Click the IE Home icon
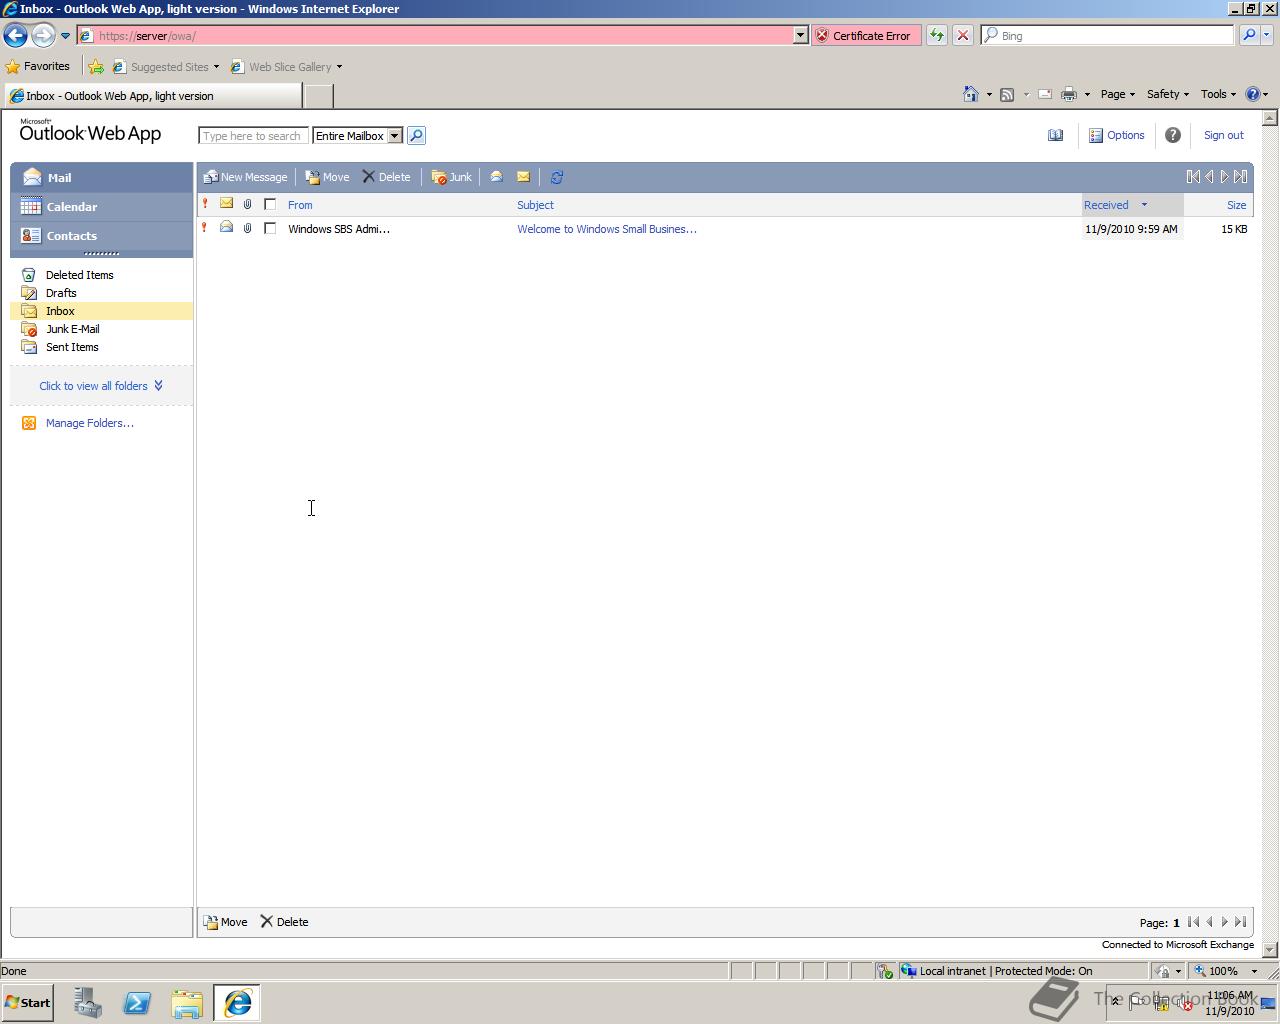This screenshot has width=1280, height=1024. coord(970,94)
